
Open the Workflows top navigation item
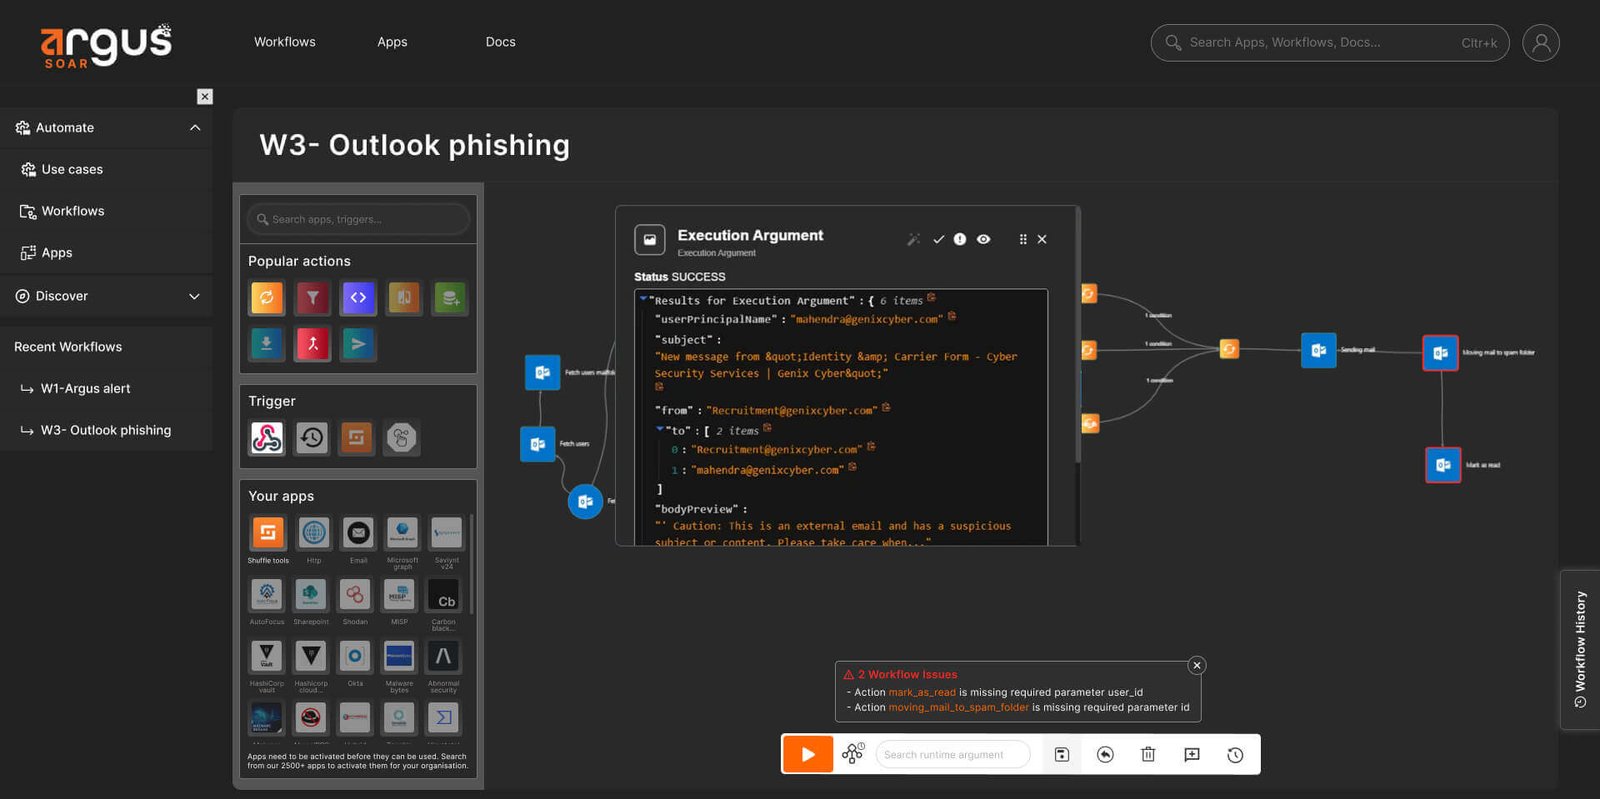[285, 42]
